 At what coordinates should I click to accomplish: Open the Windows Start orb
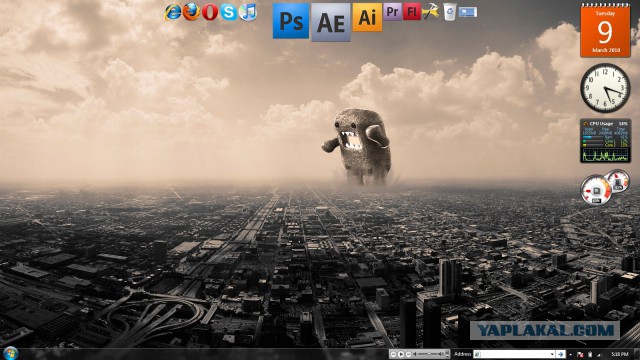10,353
